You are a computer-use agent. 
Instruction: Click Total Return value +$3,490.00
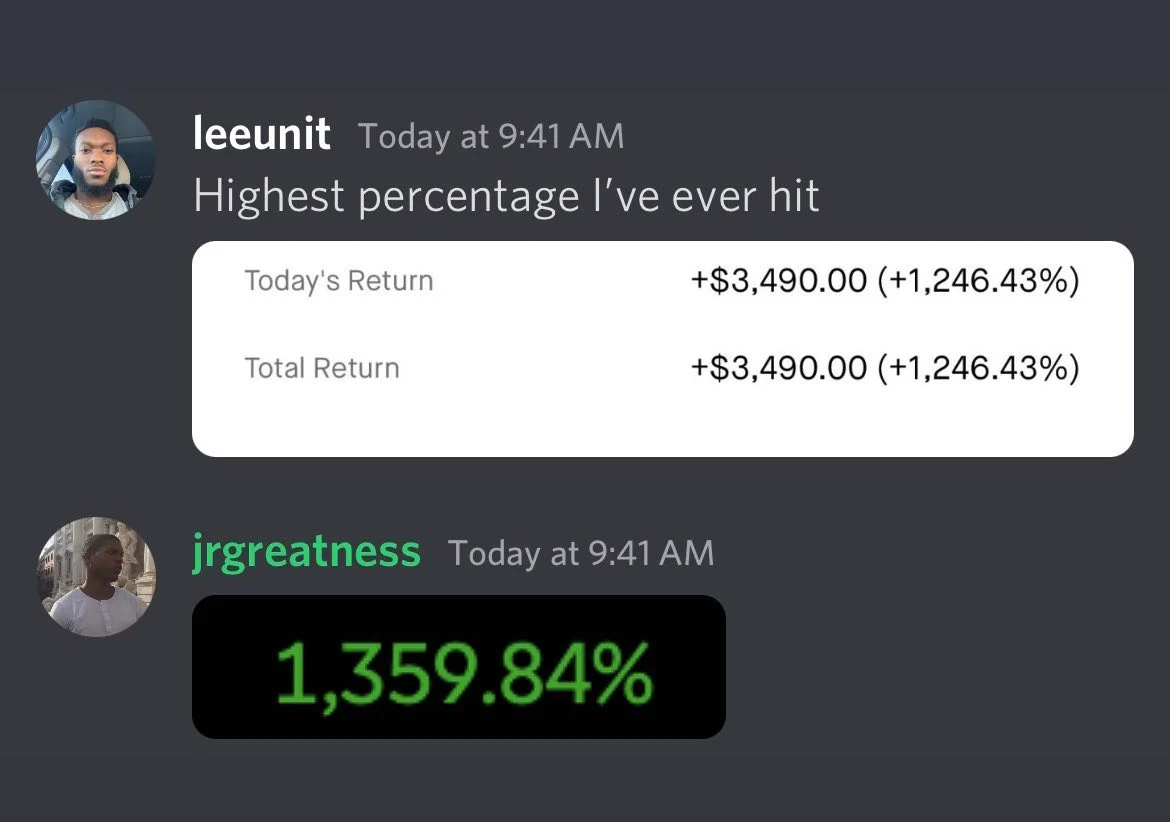point(778,368)
